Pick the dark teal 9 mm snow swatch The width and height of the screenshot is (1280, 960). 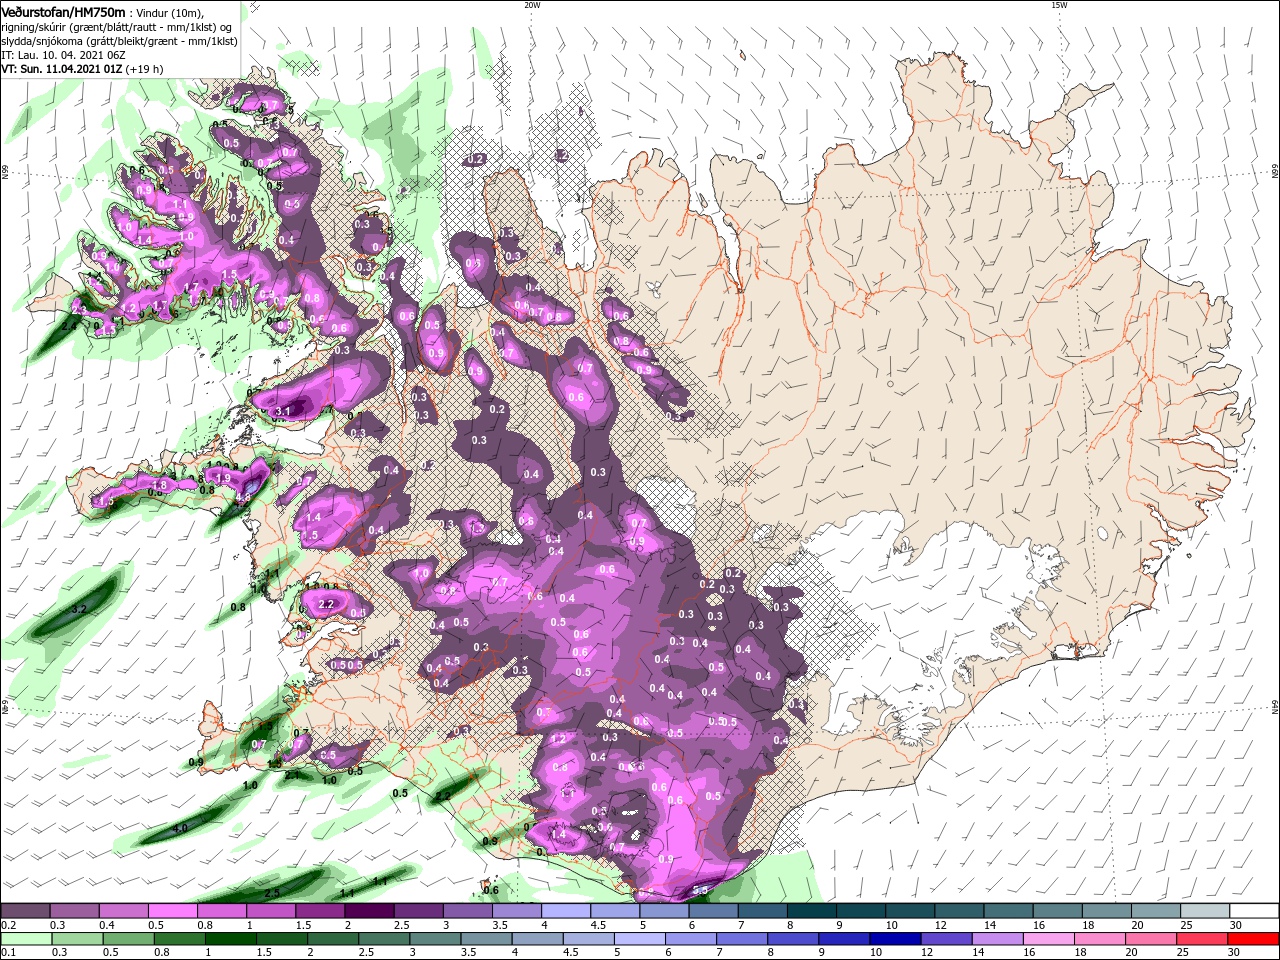pyautogui.click(x=860, y=911)
